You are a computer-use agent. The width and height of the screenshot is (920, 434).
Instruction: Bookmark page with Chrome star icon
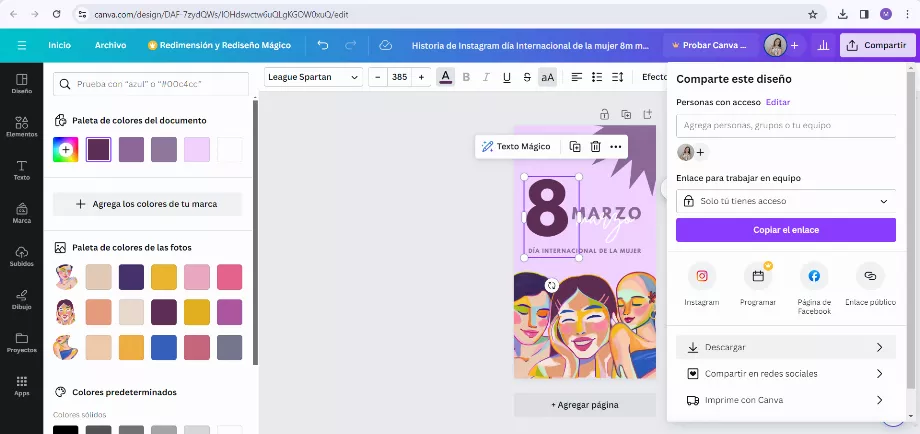tap(813, 14)
